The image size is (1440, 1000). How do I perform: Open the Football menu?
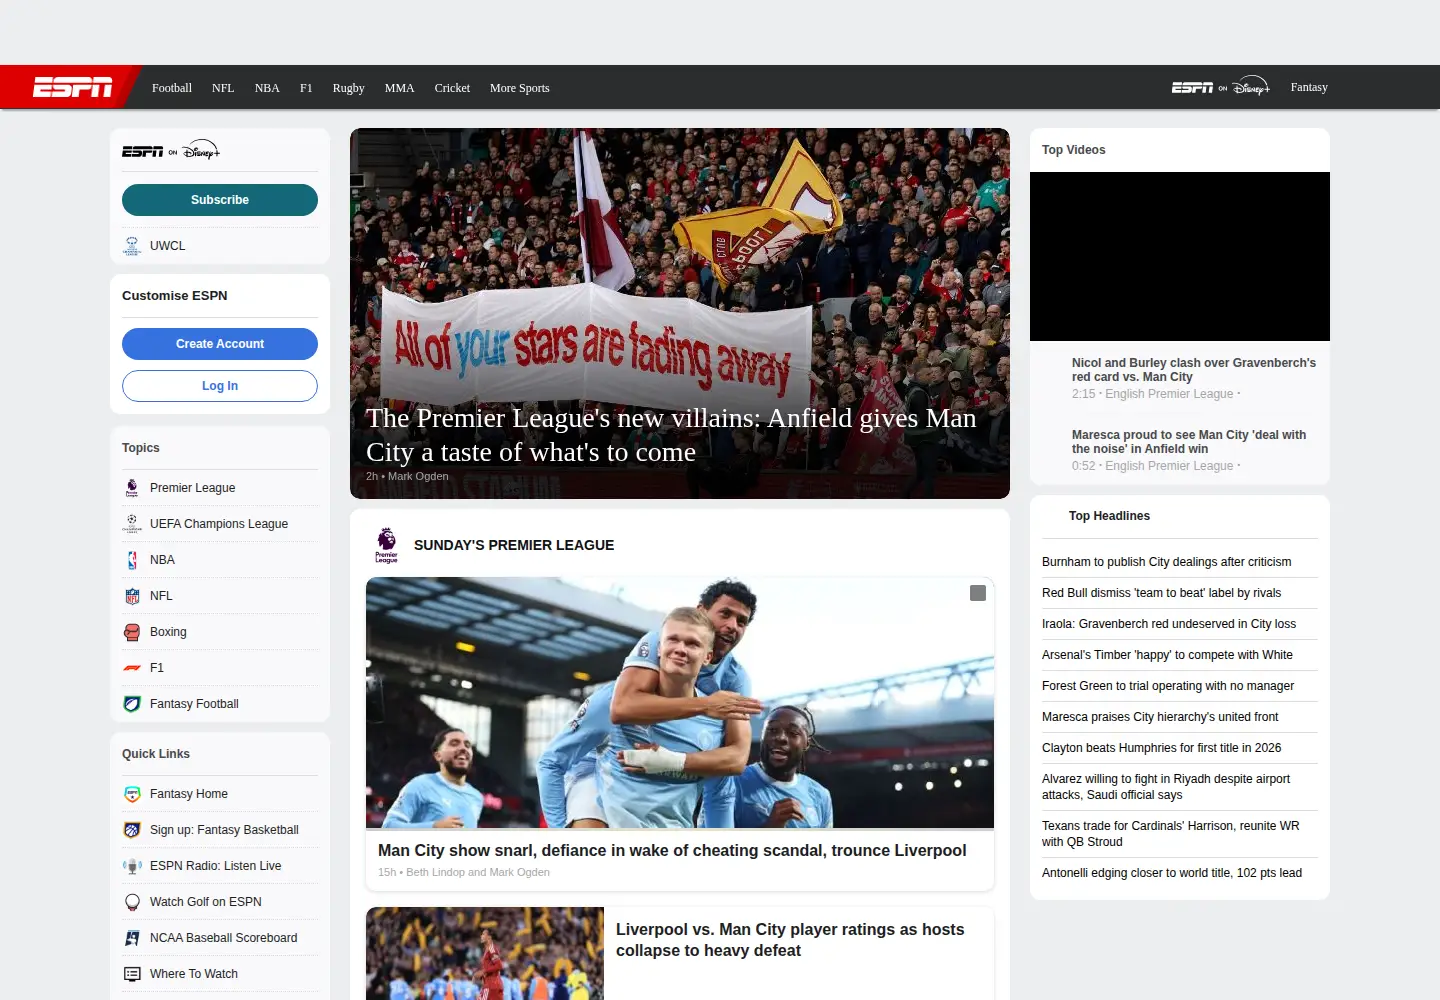pyautogui.click(x=172, y=88)
